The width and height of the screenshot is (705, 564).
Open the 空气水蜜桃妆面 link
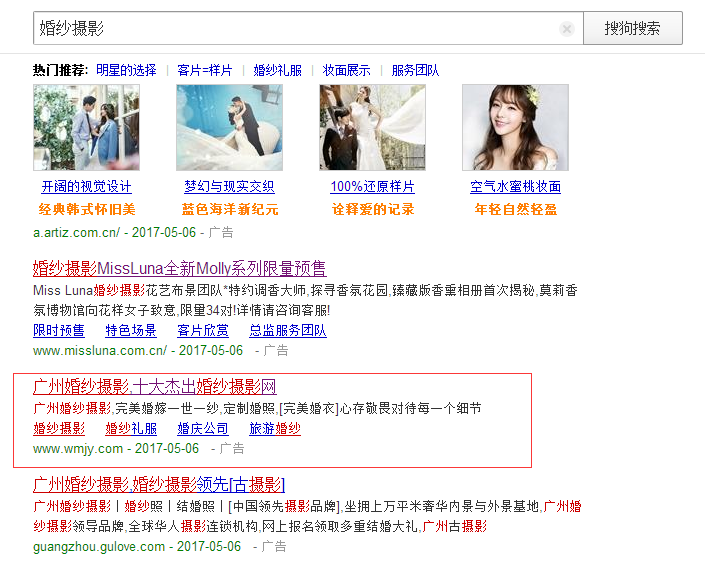pos(515,187)
